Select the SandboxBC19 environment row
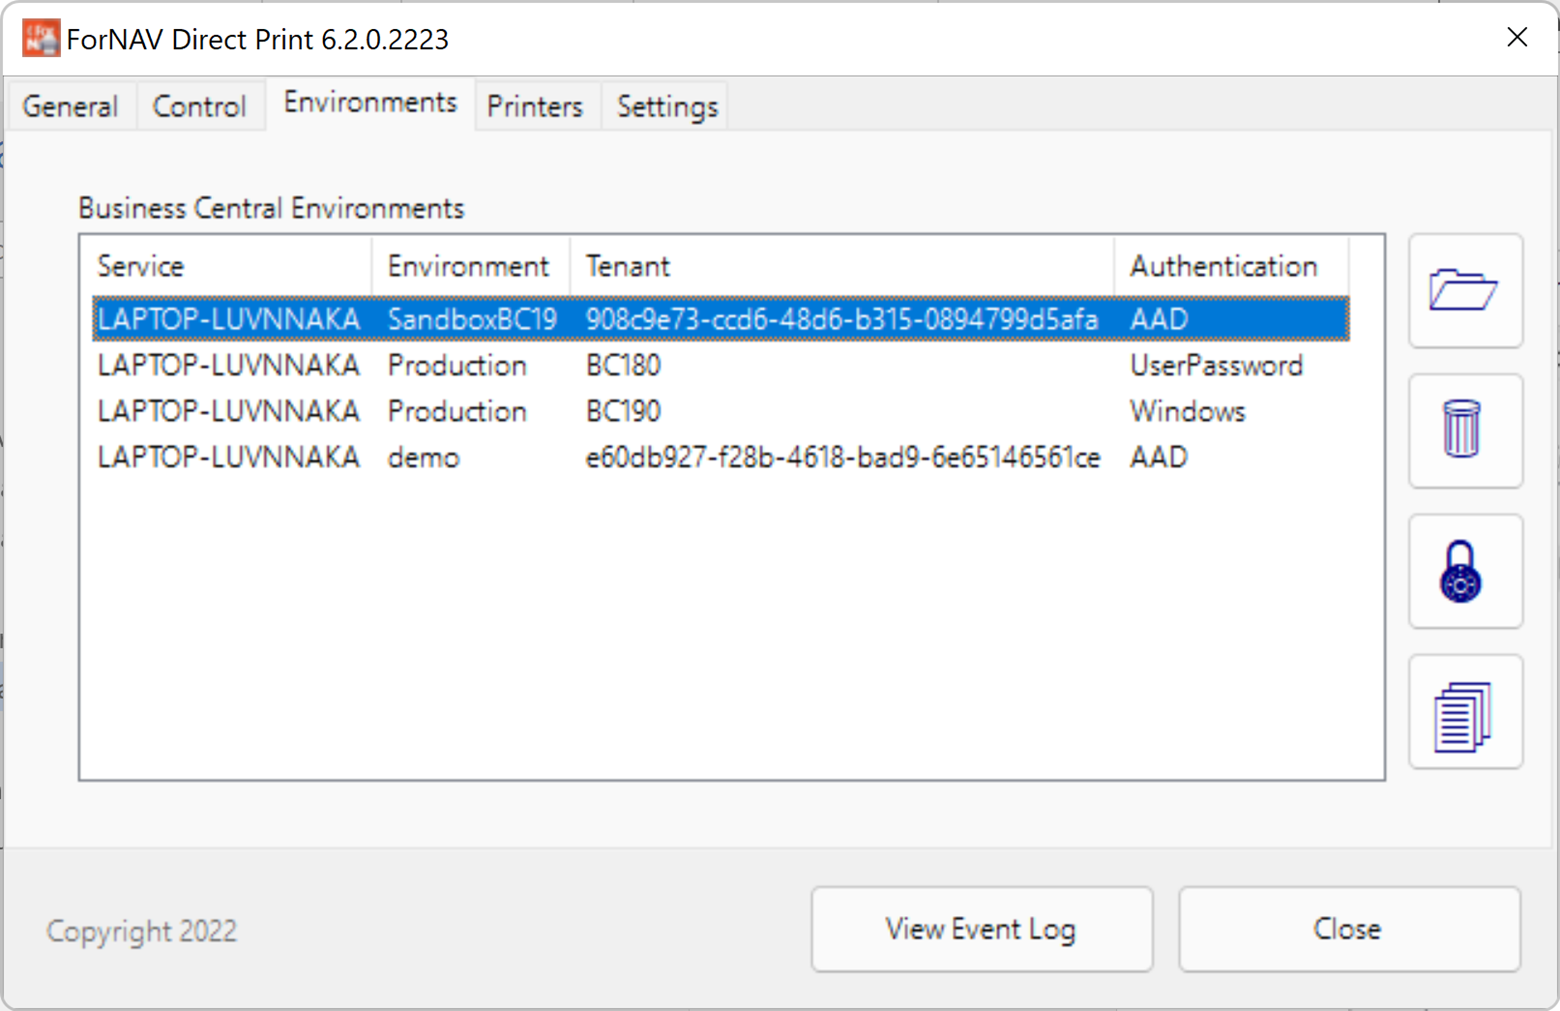 [721, 319]
